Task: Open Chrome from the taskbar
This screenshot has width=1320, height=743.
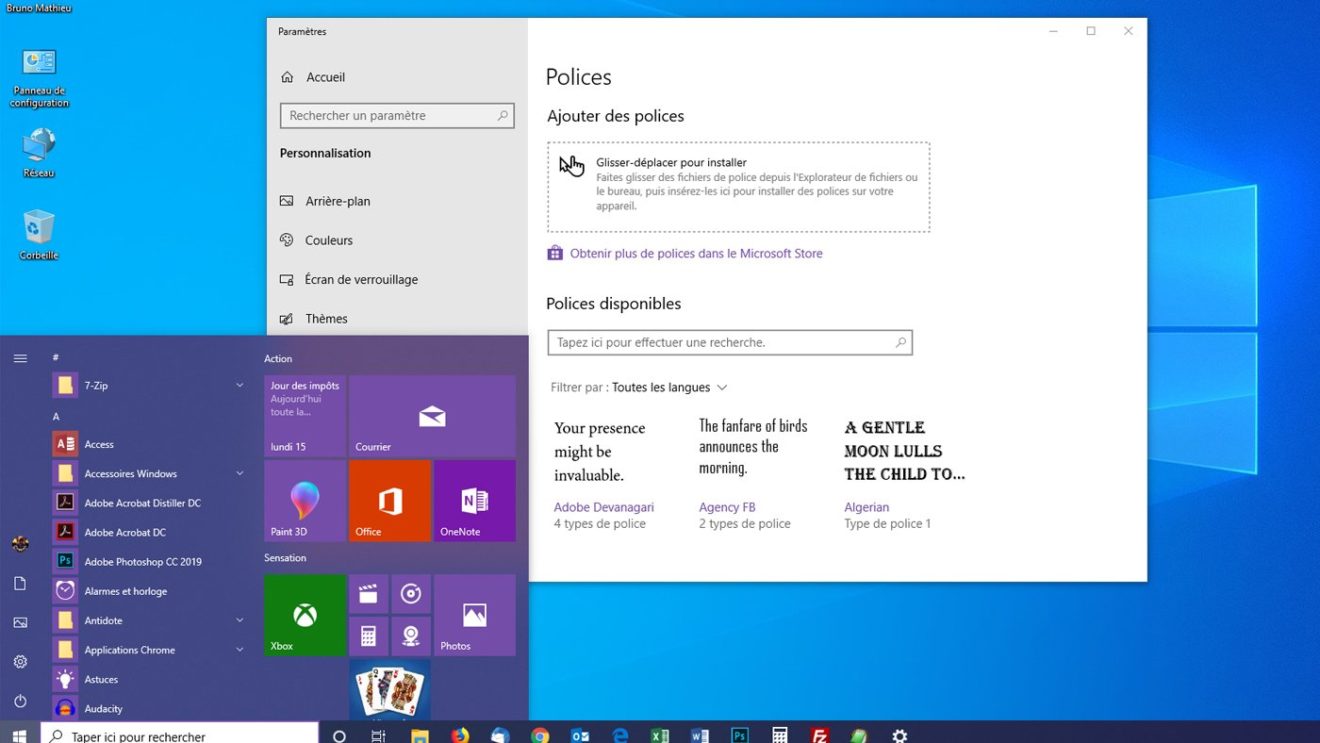Action: (x=540, y=736)
